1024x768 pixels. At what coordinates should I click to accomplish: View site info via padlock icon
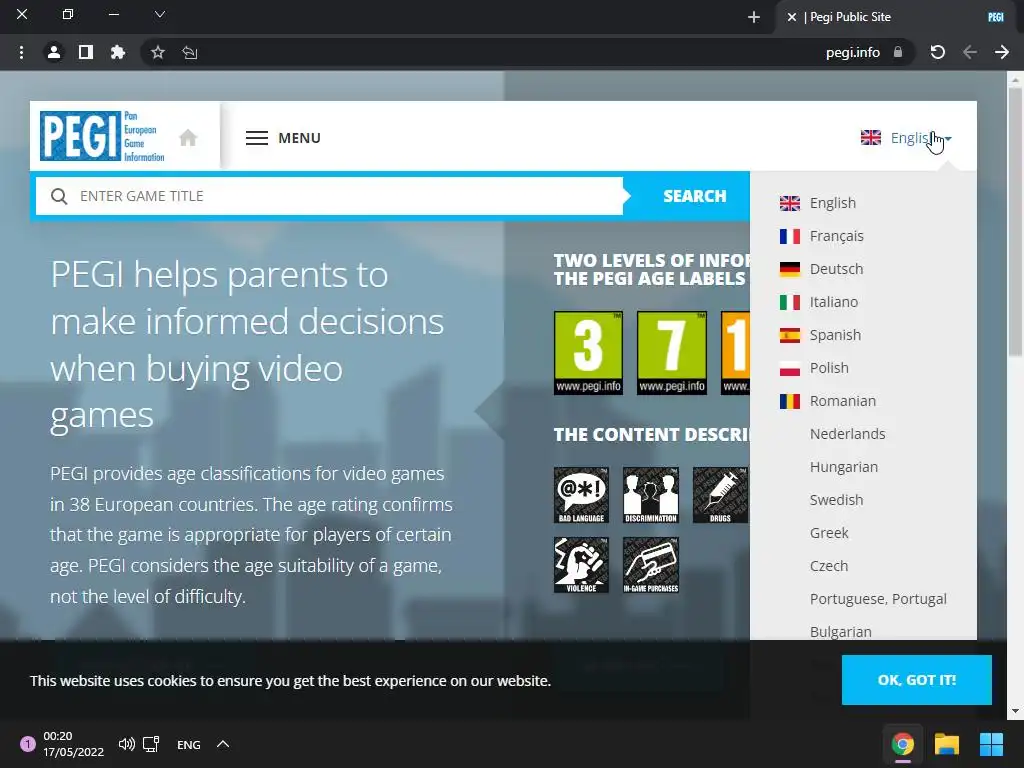pos(898,52)
